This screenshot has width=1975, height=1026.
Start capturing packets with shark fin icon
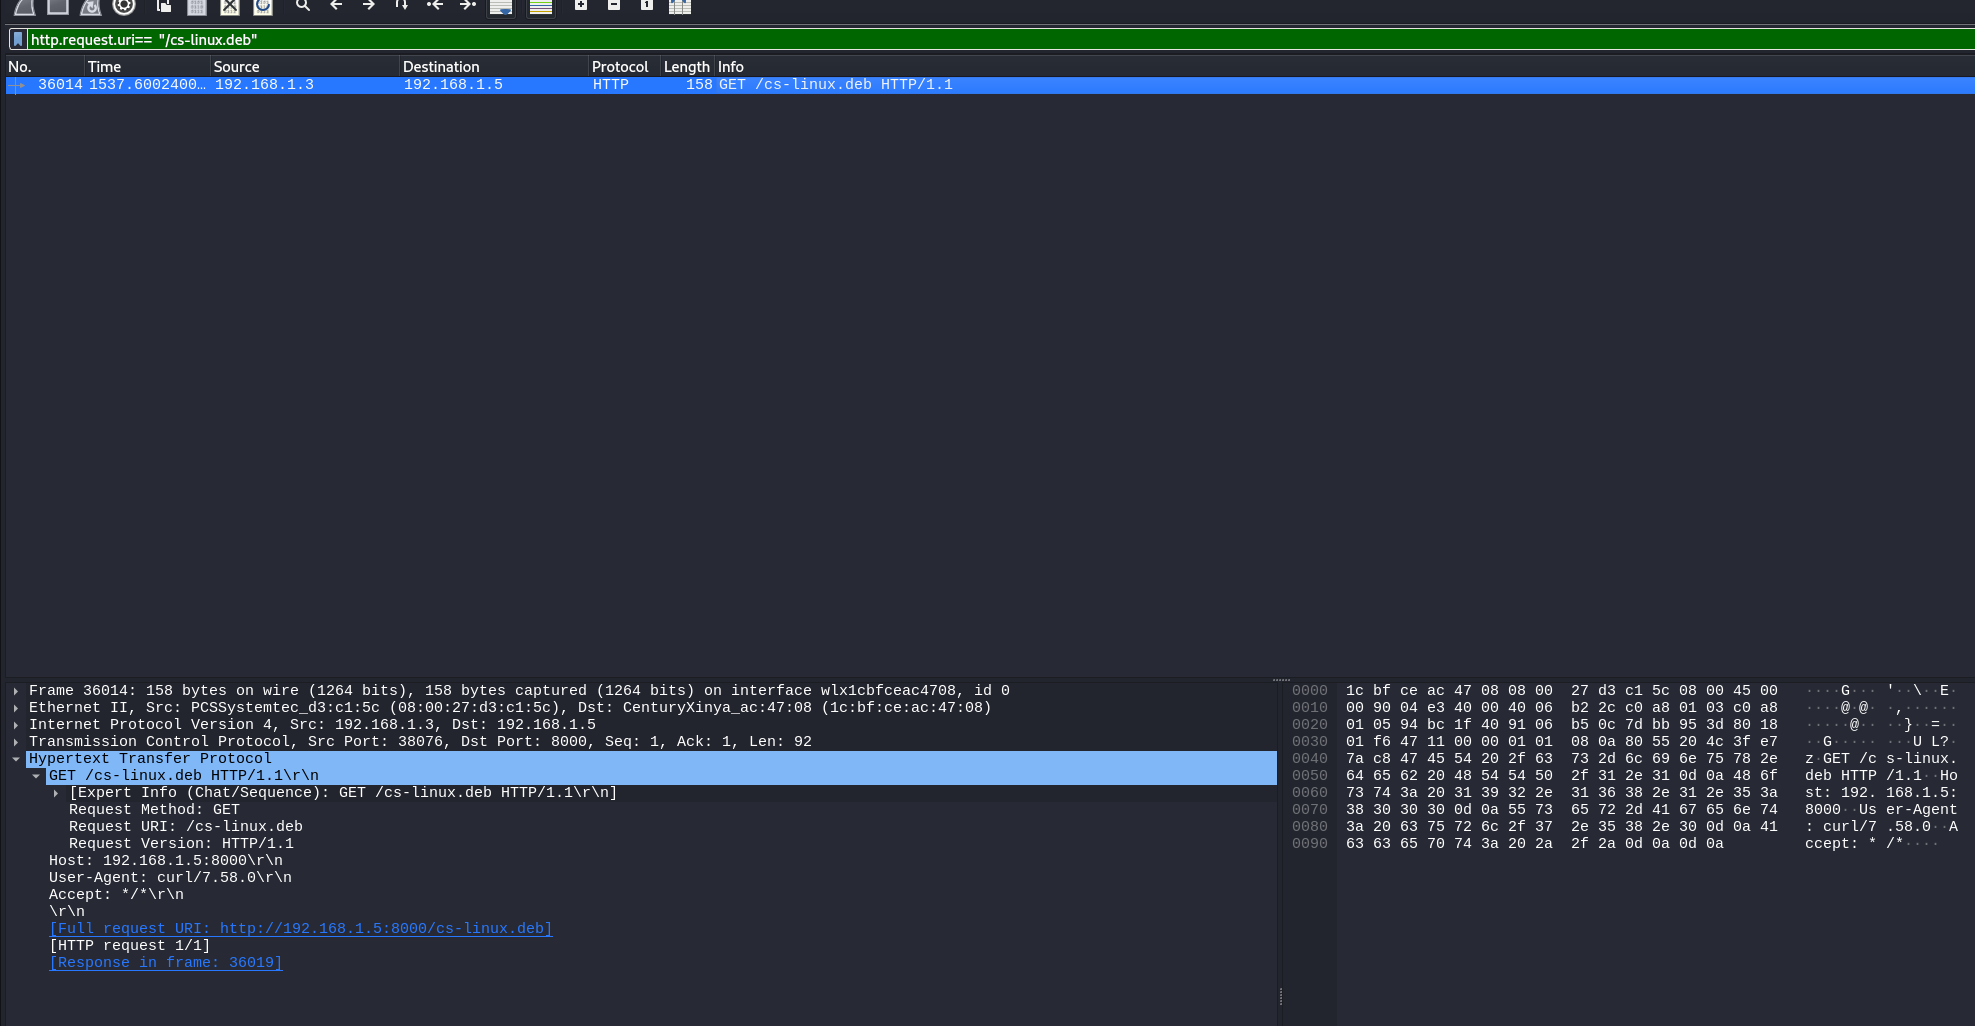[x=25, y=6]
